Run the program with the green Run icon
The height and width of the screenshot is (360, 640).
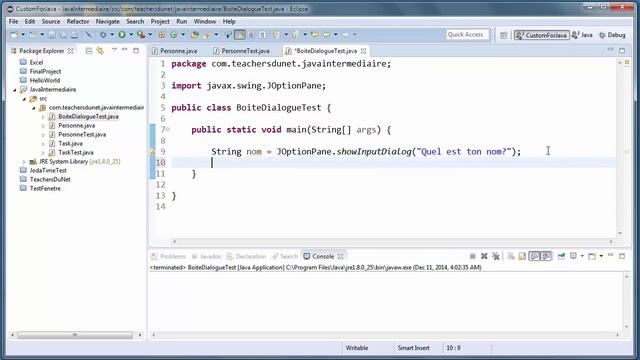(122, 35)
